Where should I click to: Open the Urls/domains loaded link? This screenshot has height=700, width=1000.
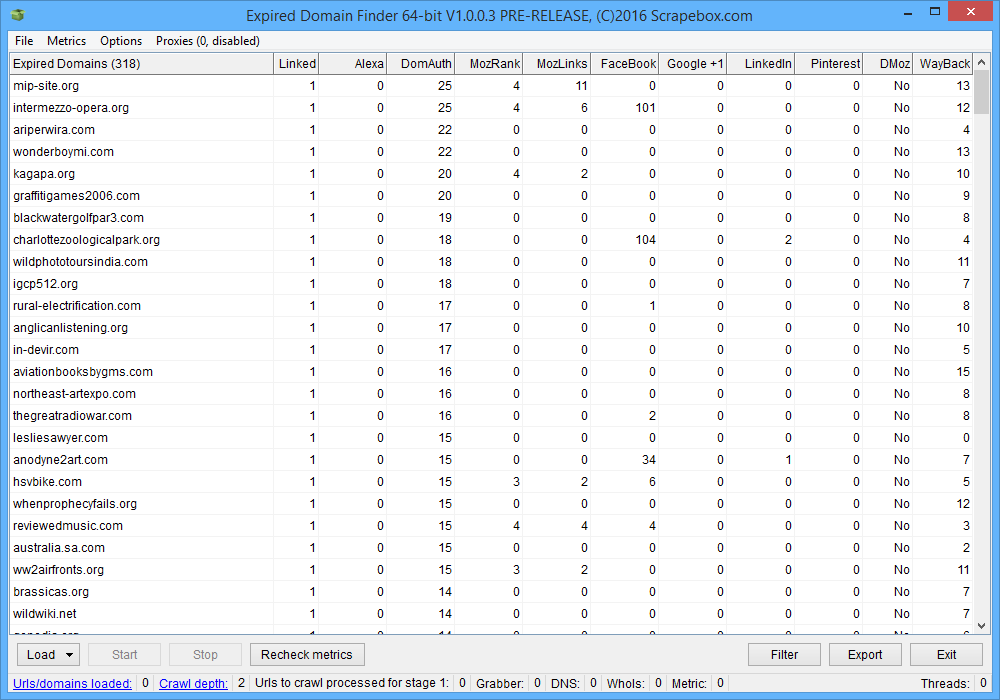tap(70, 684)
